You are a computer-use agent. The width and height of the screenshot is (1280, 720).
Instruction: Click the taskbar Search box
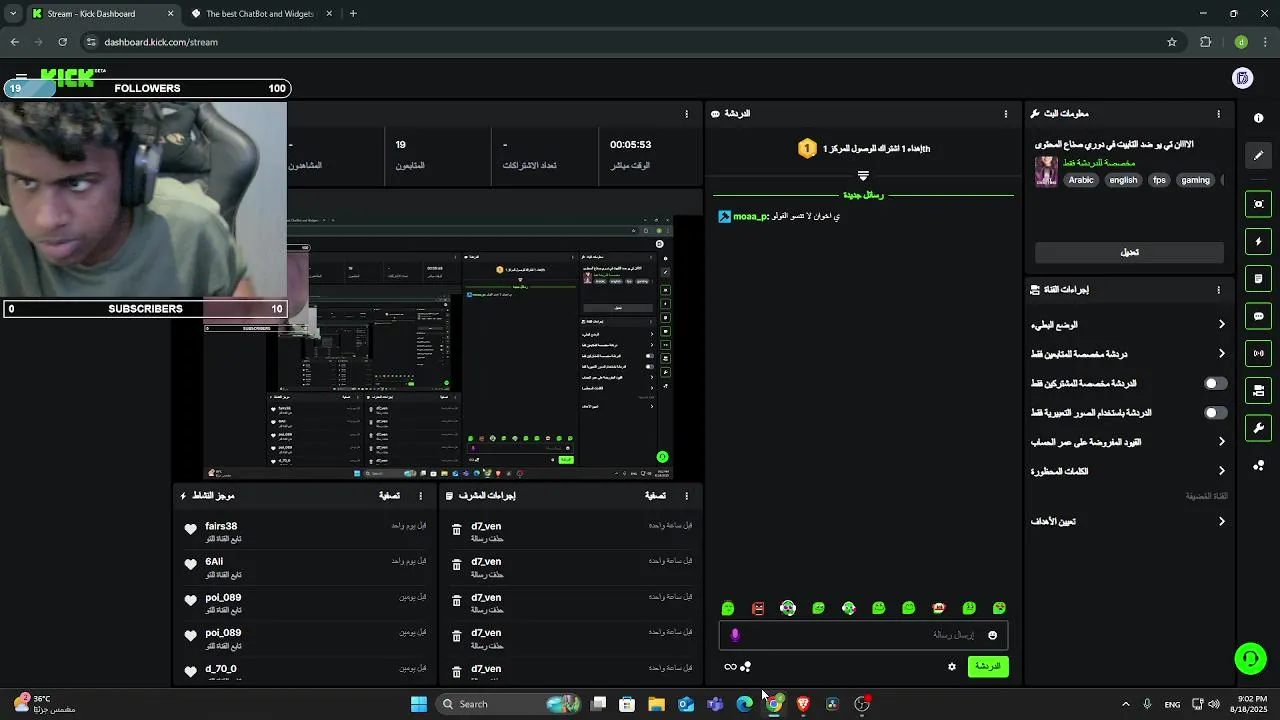[x=510, y=704]
